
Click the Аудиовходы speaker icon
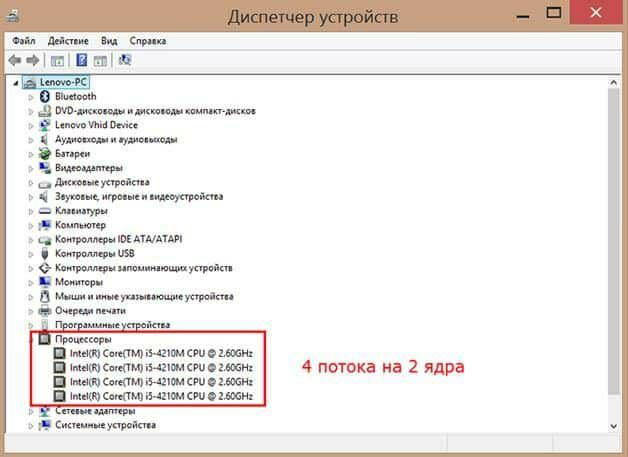[44, 139]
